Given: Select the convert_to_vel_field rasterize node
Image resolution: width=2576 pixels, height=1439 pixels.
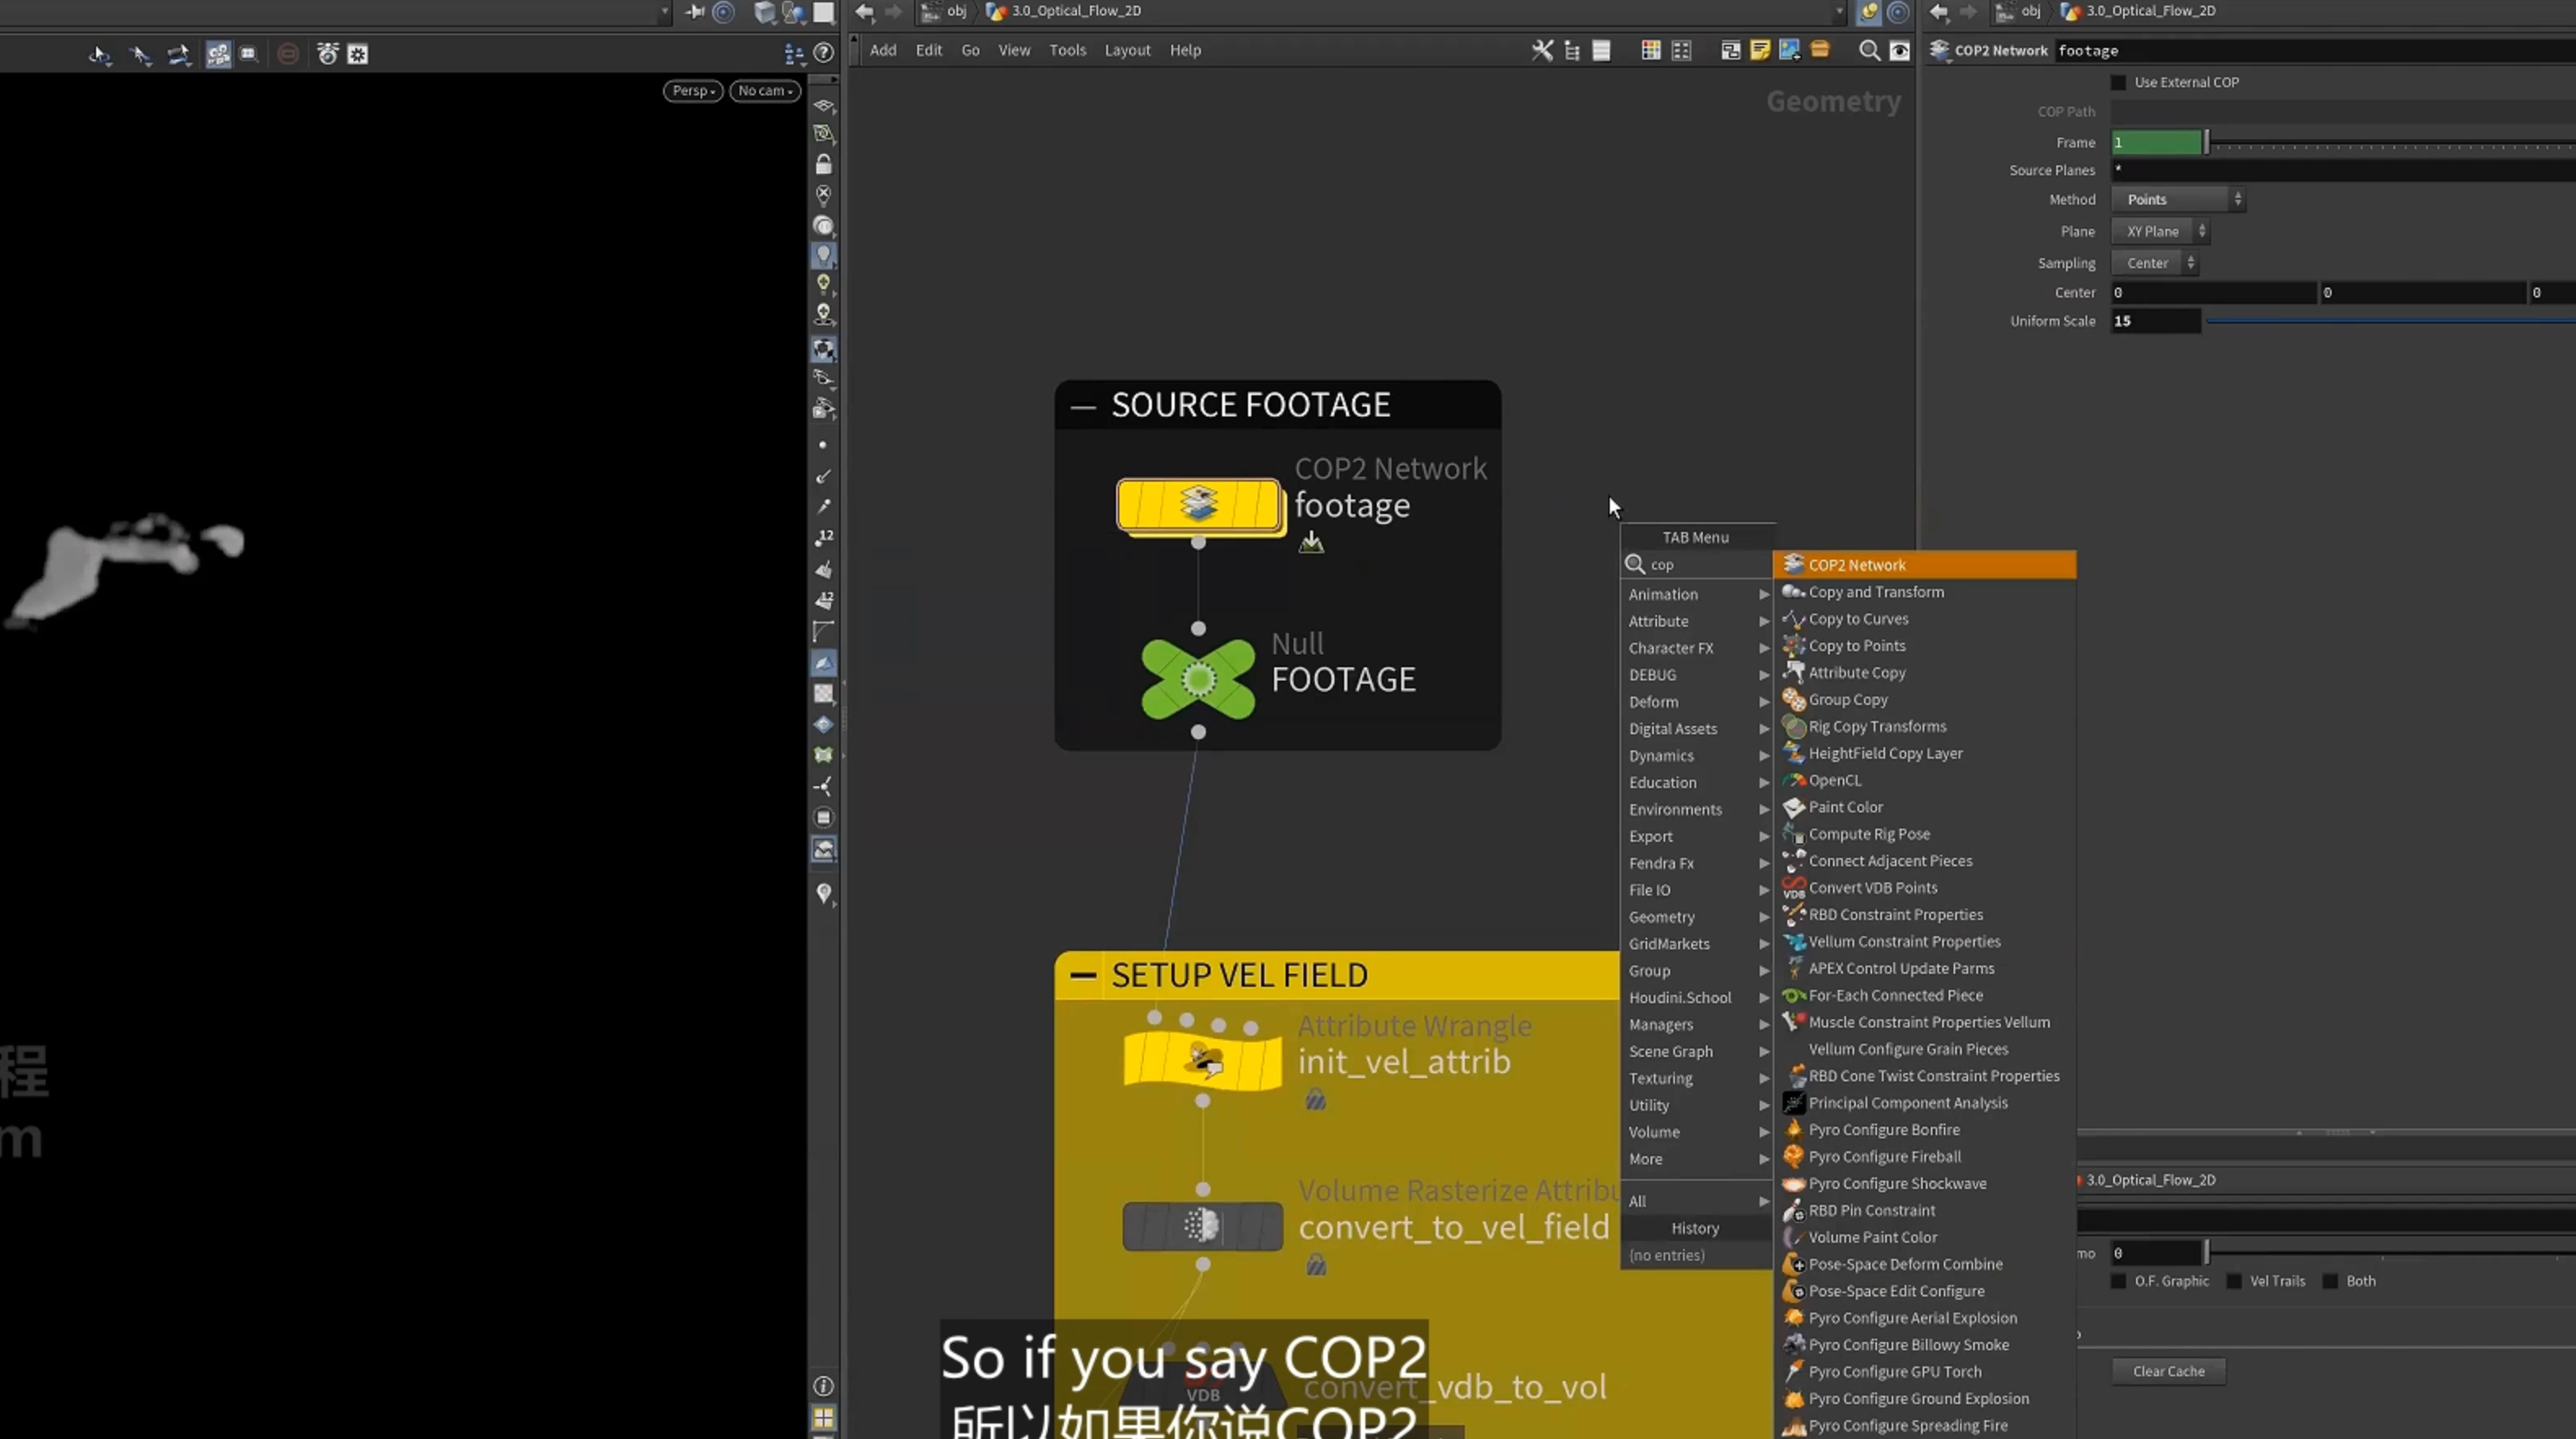Looking at the screenshot, I should click(1202, 1226).
